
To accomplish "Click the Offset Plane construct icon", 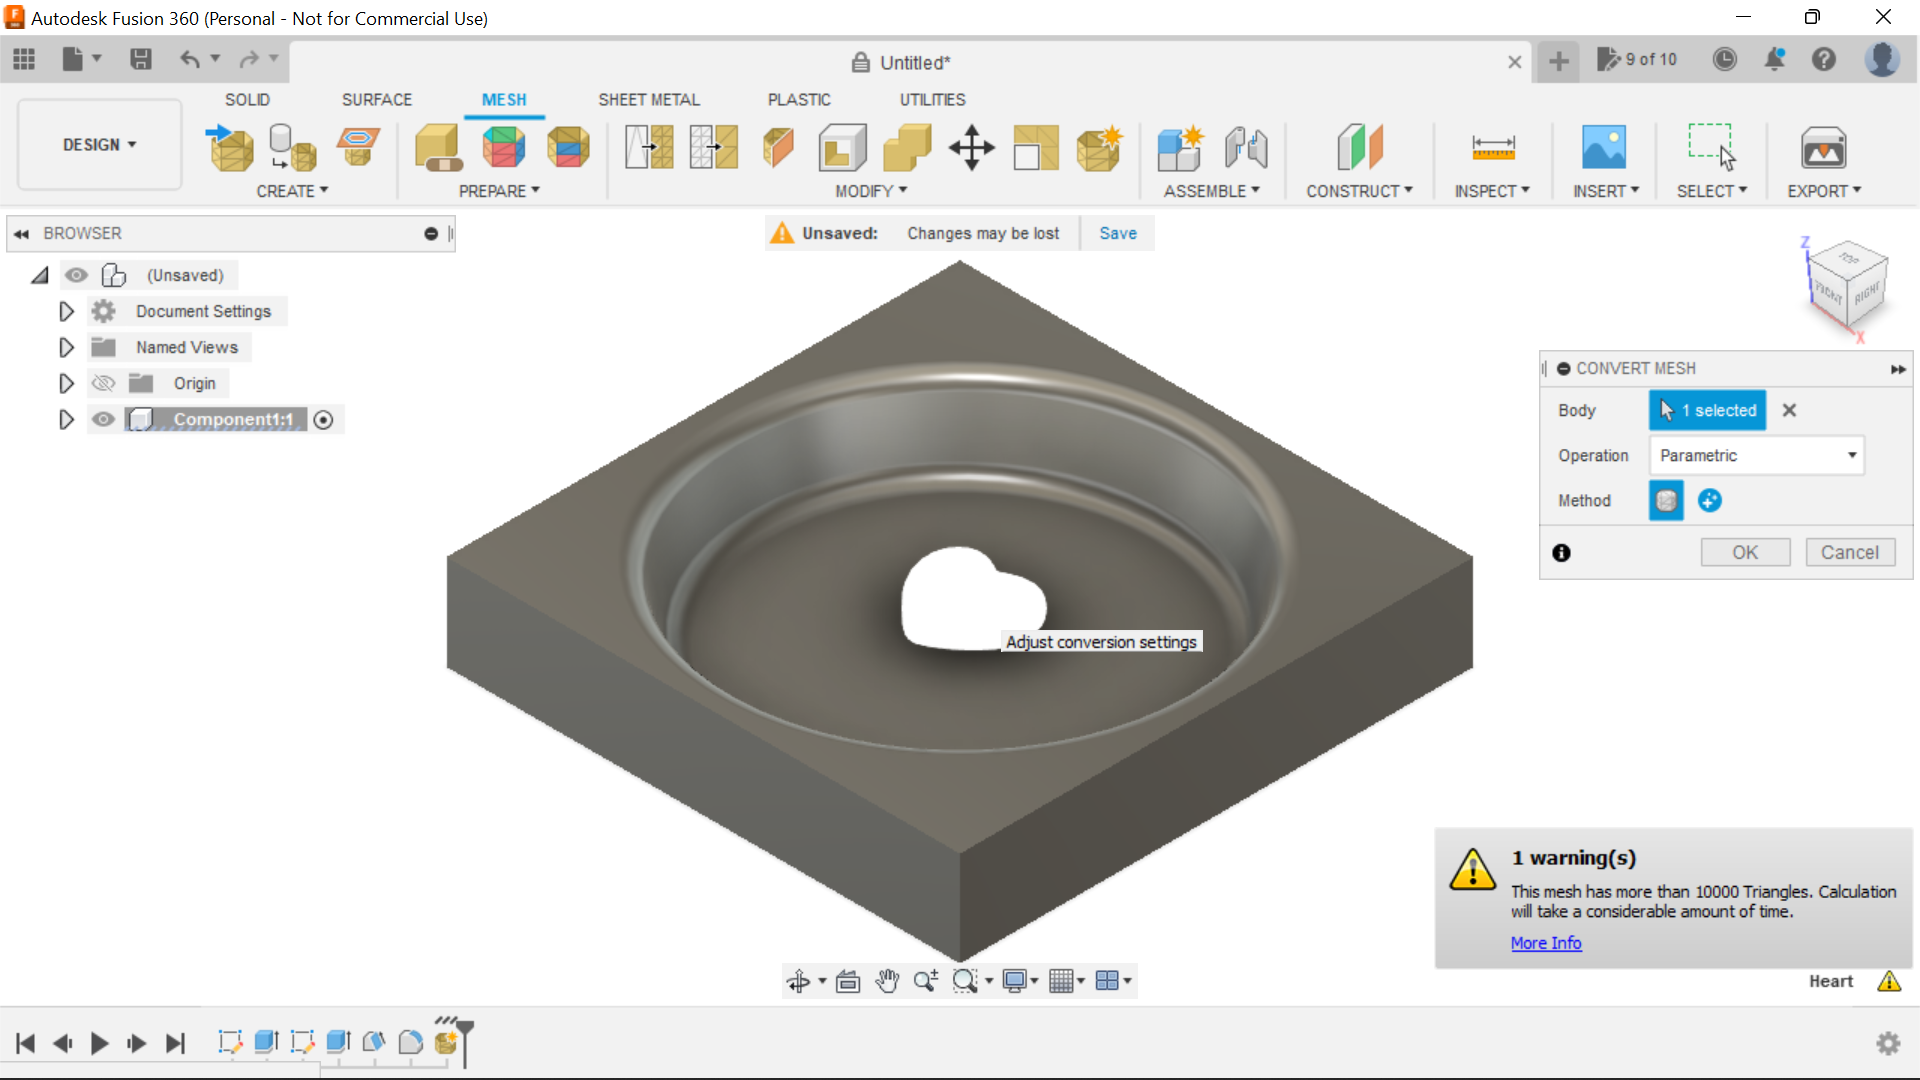I will 1360,148.
